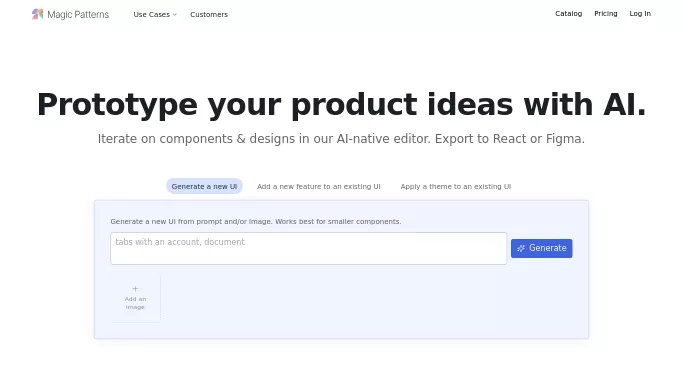Click the Iterate on components subtitle text
The width and height of the screenshot is (683, 384).
pyautogui.click(x=341, y=138)
